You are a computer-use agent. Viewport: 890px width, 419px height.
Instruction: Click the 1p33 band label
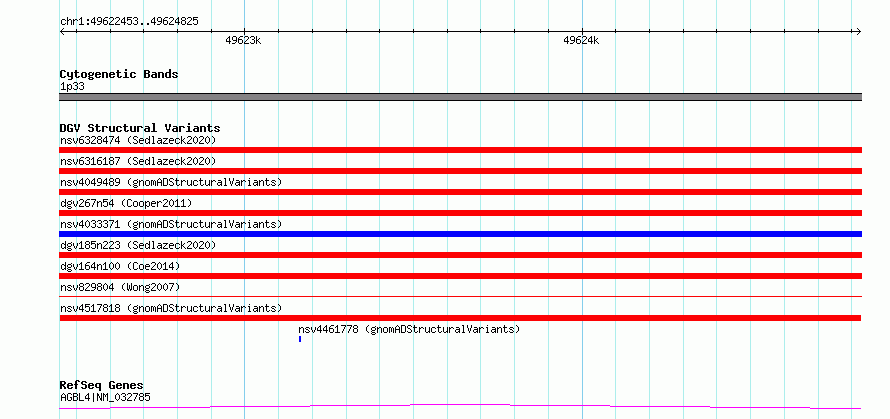72,87
